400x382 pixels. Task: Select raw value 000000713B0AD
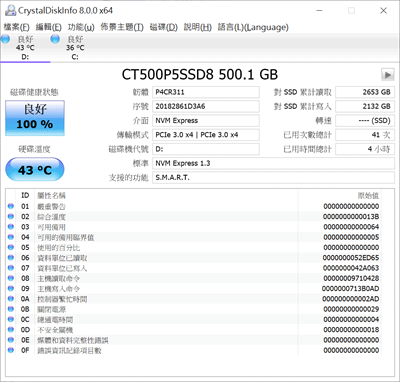[x=350, y=289]
